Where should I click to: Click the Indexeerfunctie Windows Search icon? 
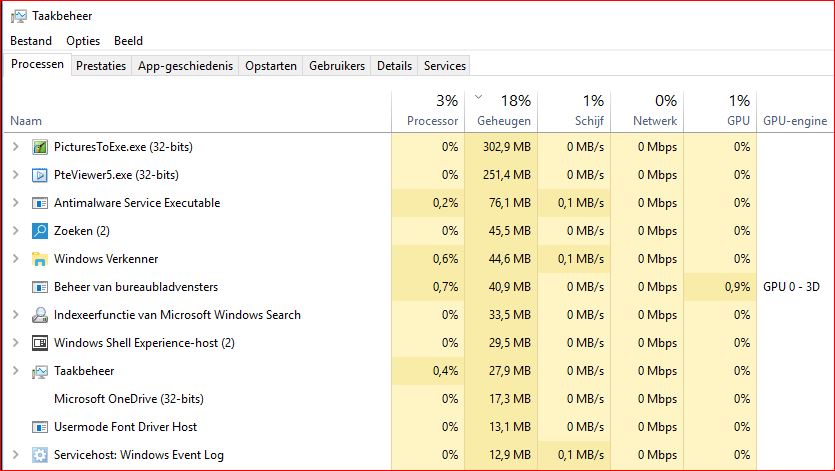pos(40,315)
